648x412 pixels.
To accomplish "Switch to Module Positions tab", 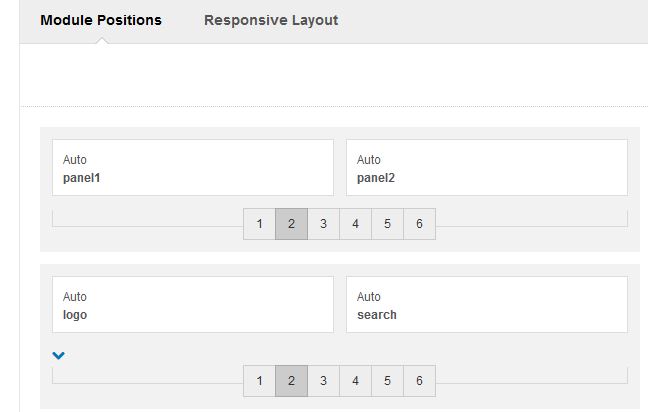I will click(x=101, y=20).
